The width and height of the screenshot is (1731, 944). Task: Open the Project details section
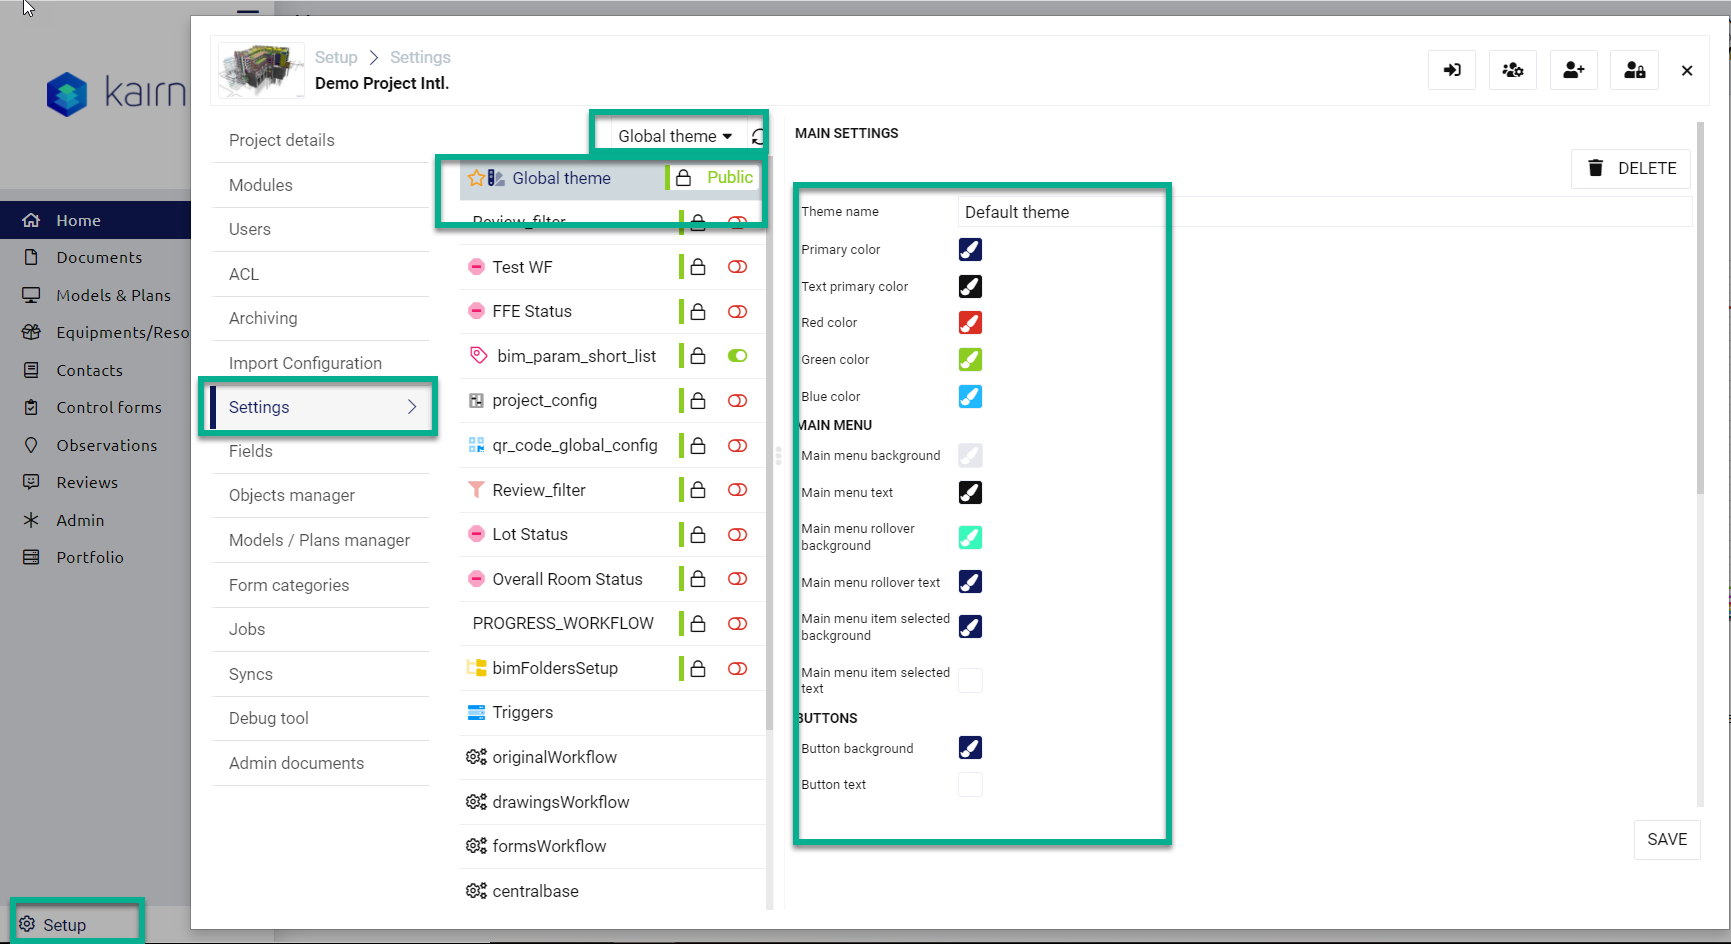282,140
